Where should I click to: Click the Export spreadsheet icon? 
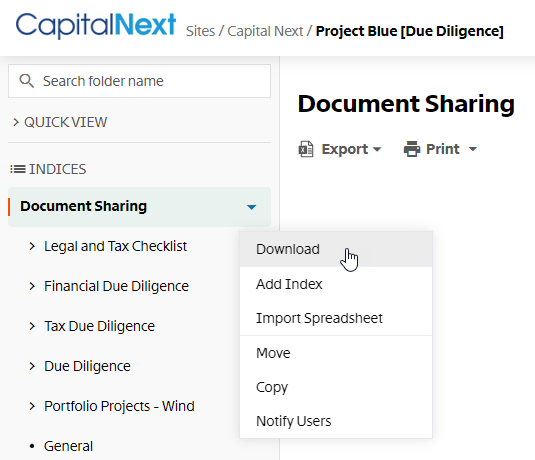(x=306, y=149)
